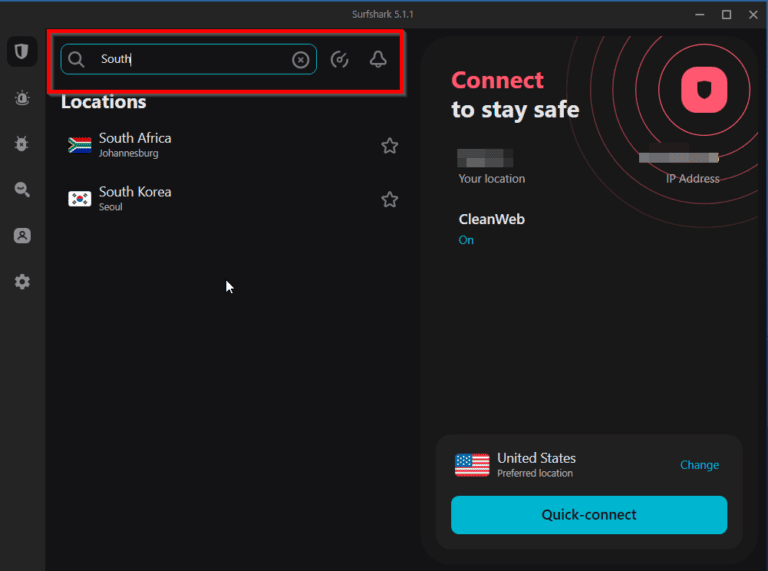
Task: Open the VPN shield tab in sidebar
Action: pyautogui.click(x=22, y=51)
